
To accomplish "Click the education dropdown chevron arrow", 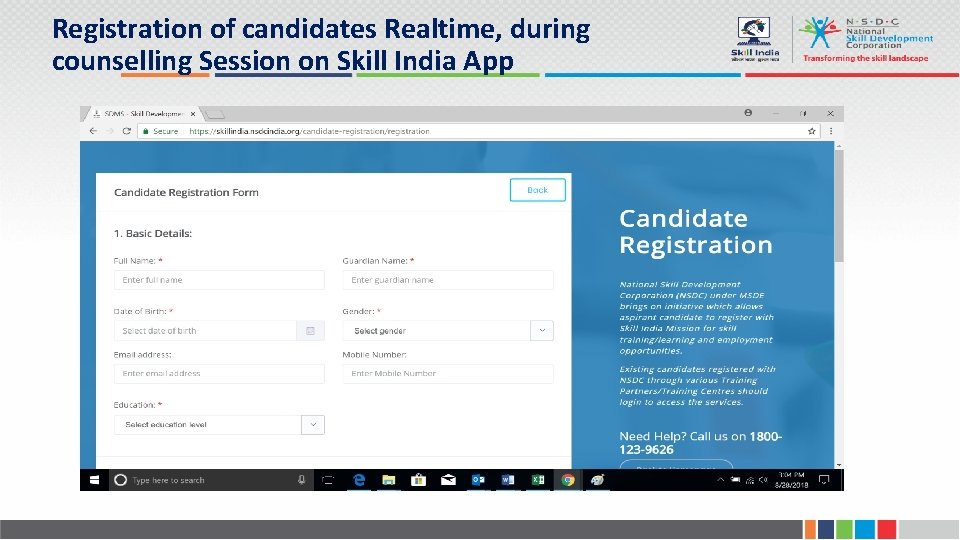I will 313,425.
